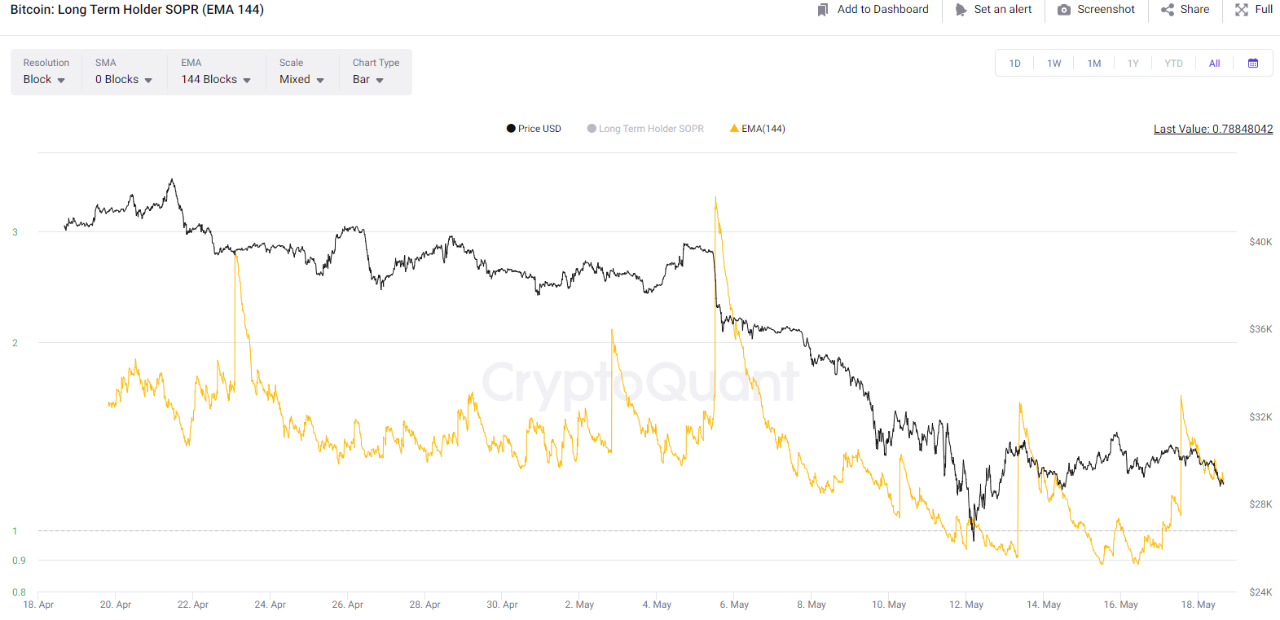Select the All time range
This screenshot has width=1280, height=620.
coord(1214,63)
